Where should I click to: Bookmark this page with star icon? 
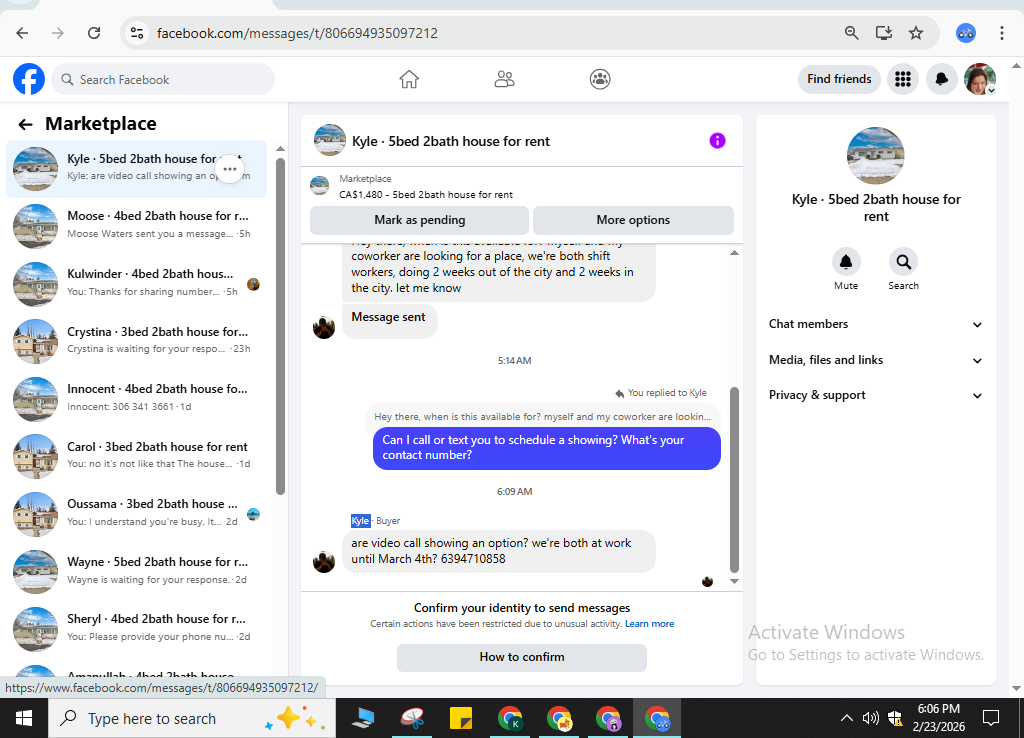point(916,33)
